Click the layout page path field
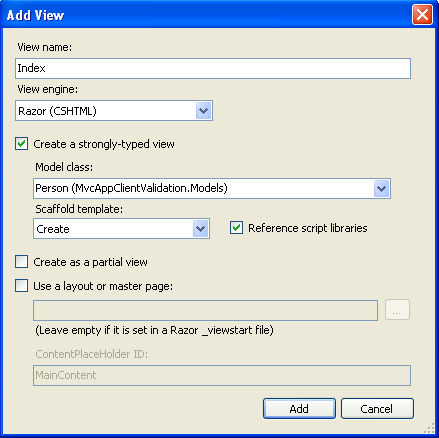The height and width of the screenshot is (438, 439). pos(205,310)
